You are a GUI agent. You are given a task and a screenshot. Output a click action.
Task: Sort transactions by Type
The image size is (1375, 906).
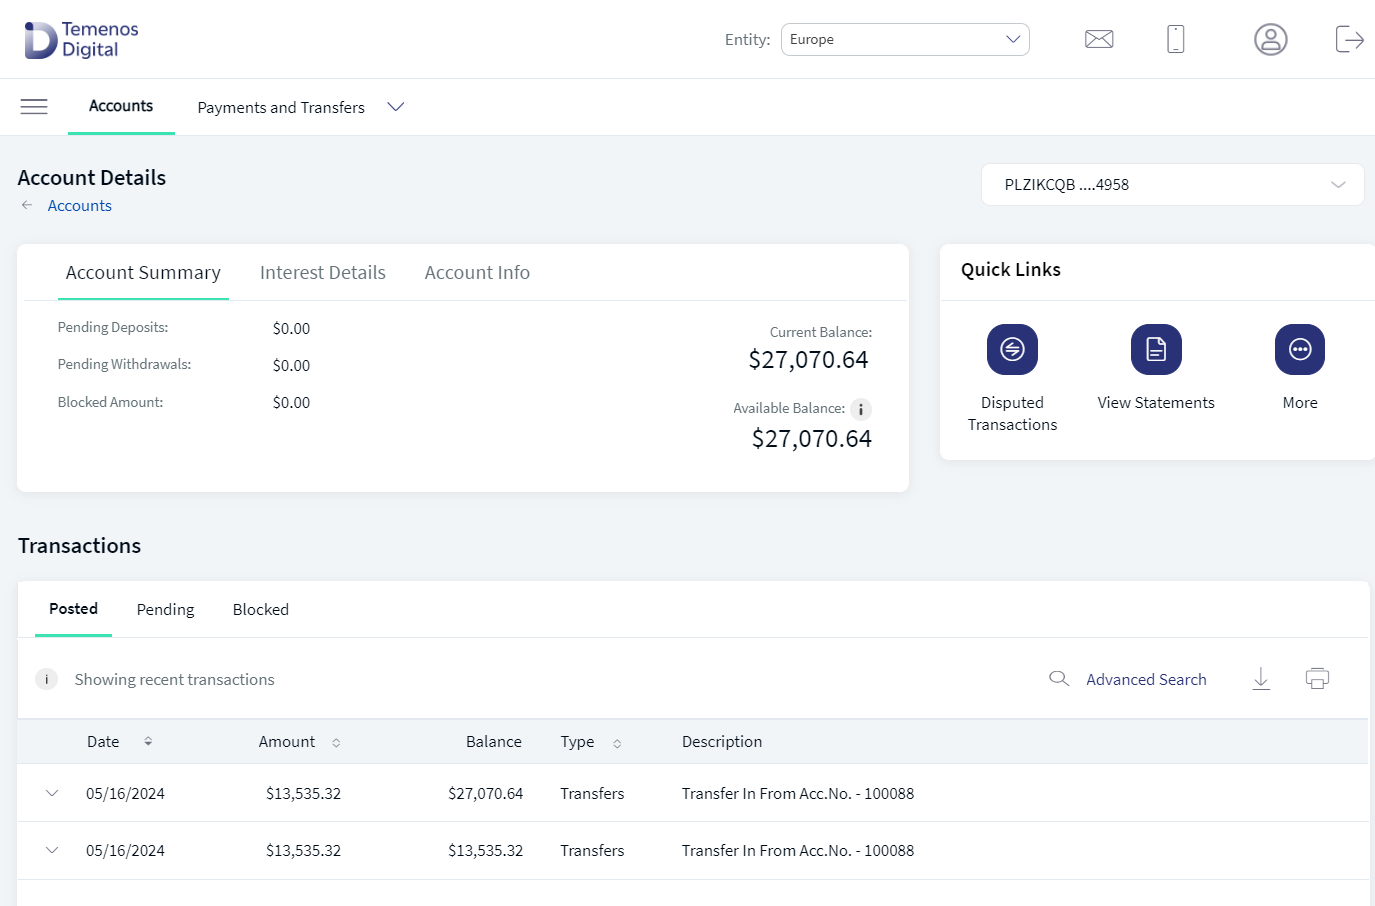coord(617,743)
